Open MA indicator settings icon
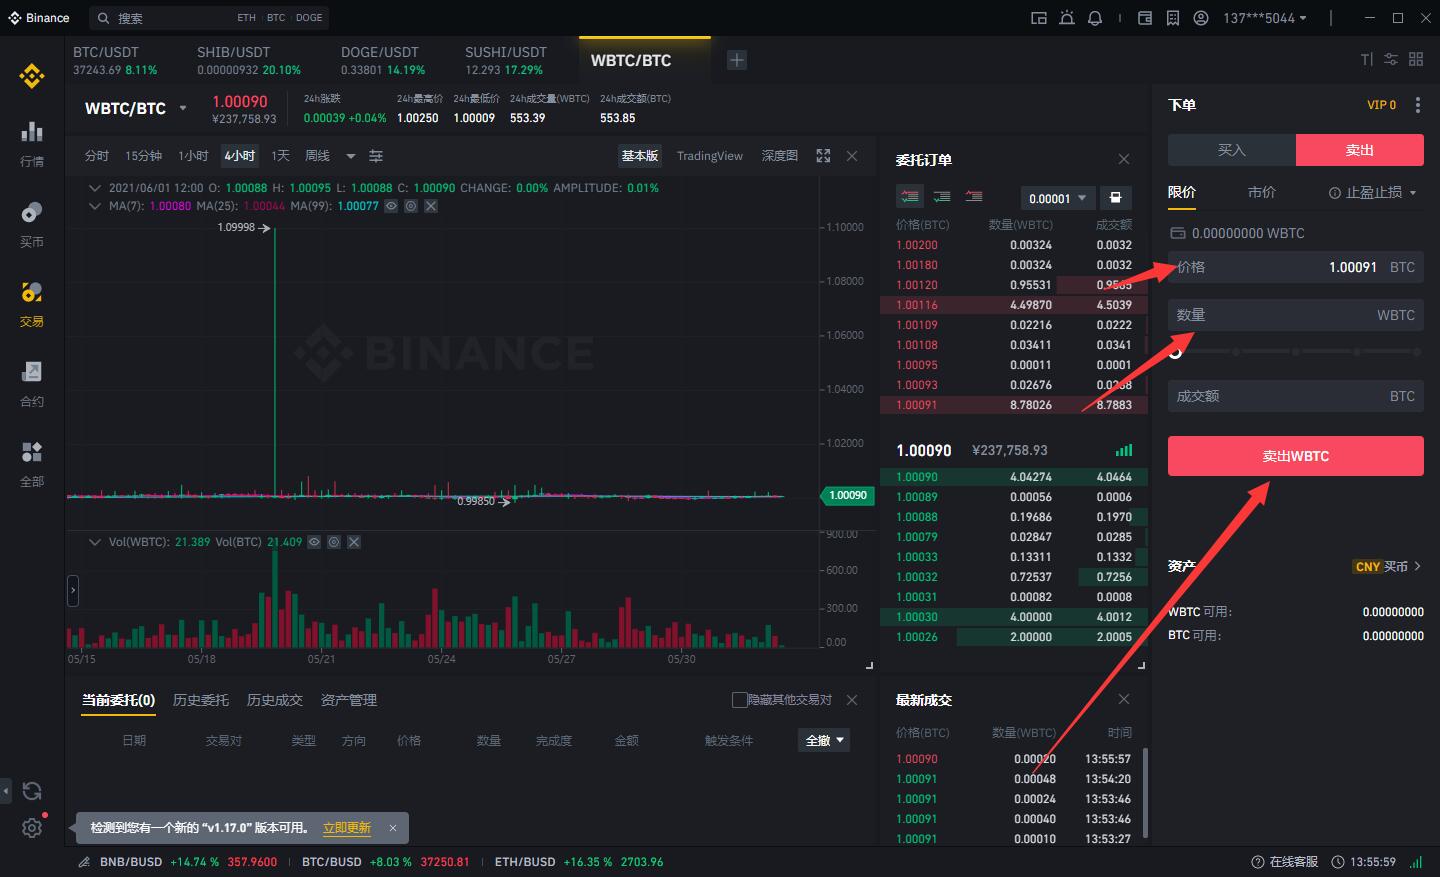This screenshot has width=1440, height=877. (411, 206)
